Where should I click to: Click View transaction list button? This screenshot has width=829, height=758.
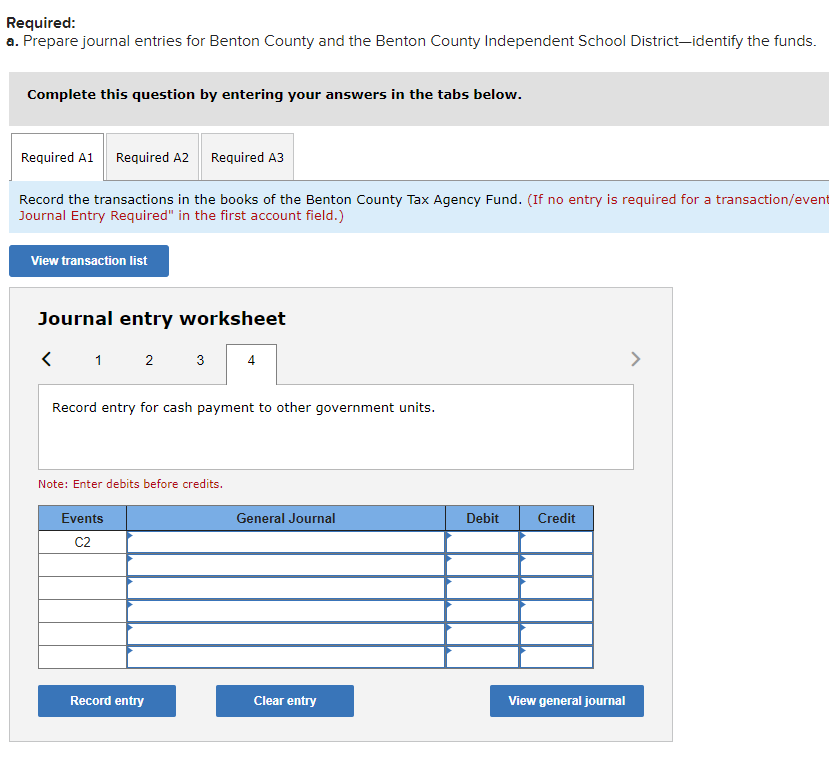click(89, 261)
